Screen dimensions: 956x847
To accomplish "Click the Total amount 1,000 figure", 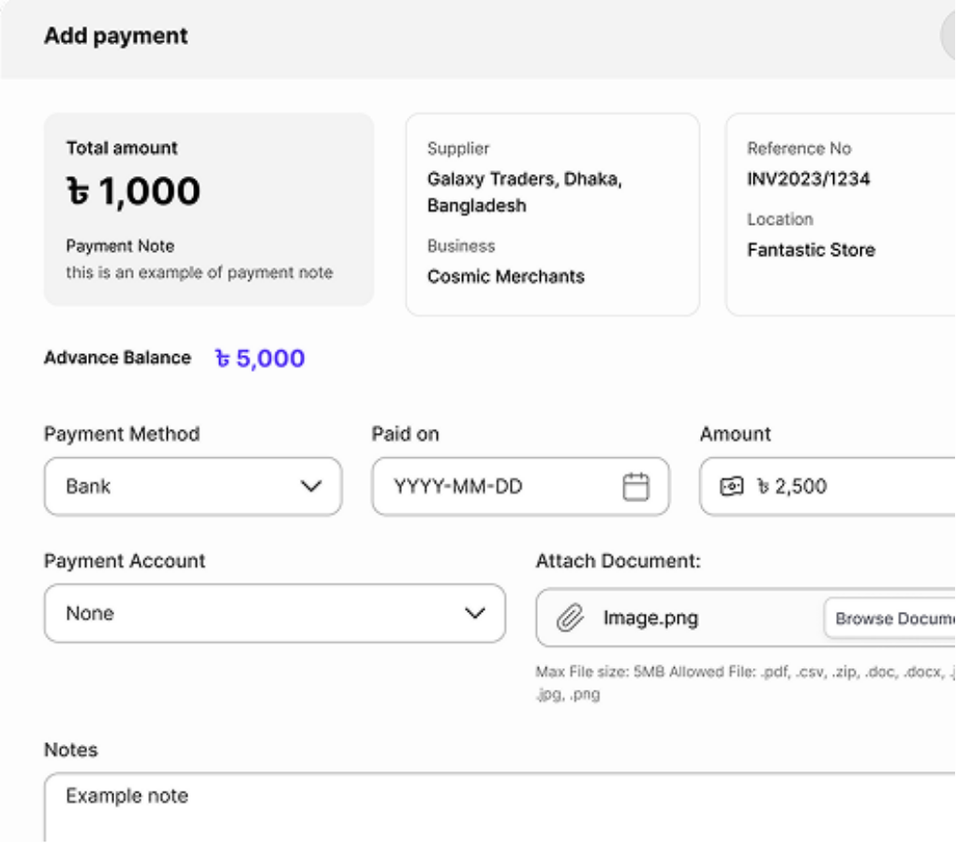I will [x=133, y=191].
